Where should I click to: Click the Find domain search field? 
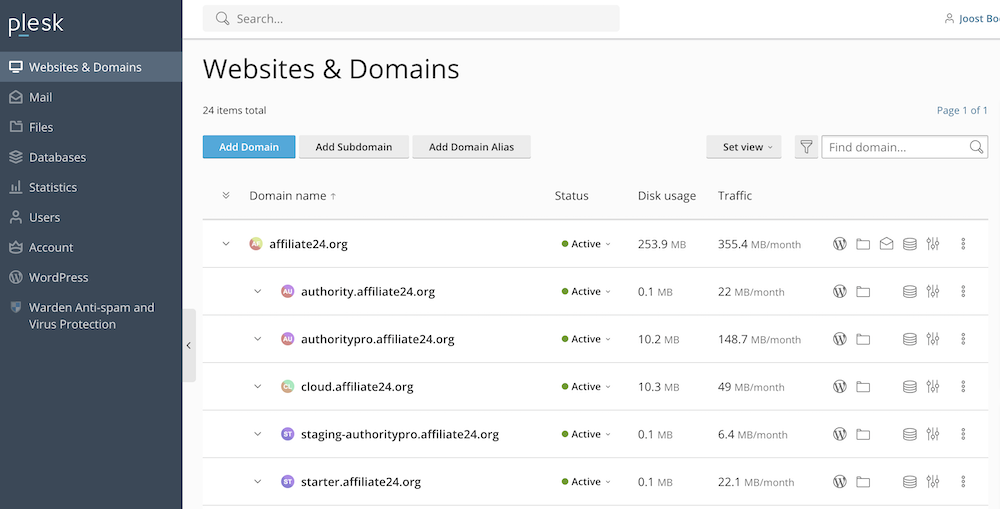(895, 147)
